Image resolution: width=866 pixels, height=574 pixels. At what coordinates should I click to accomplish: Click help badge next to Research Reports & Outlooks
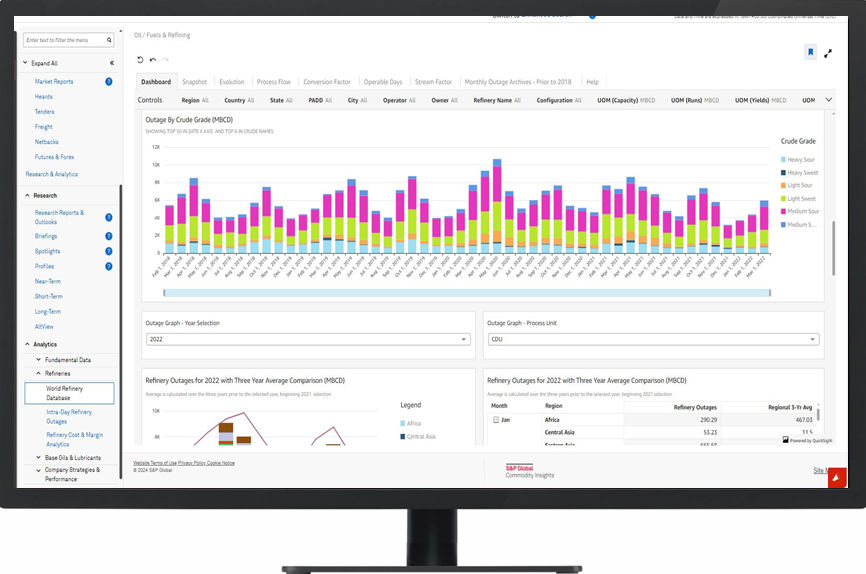(109, 217)
